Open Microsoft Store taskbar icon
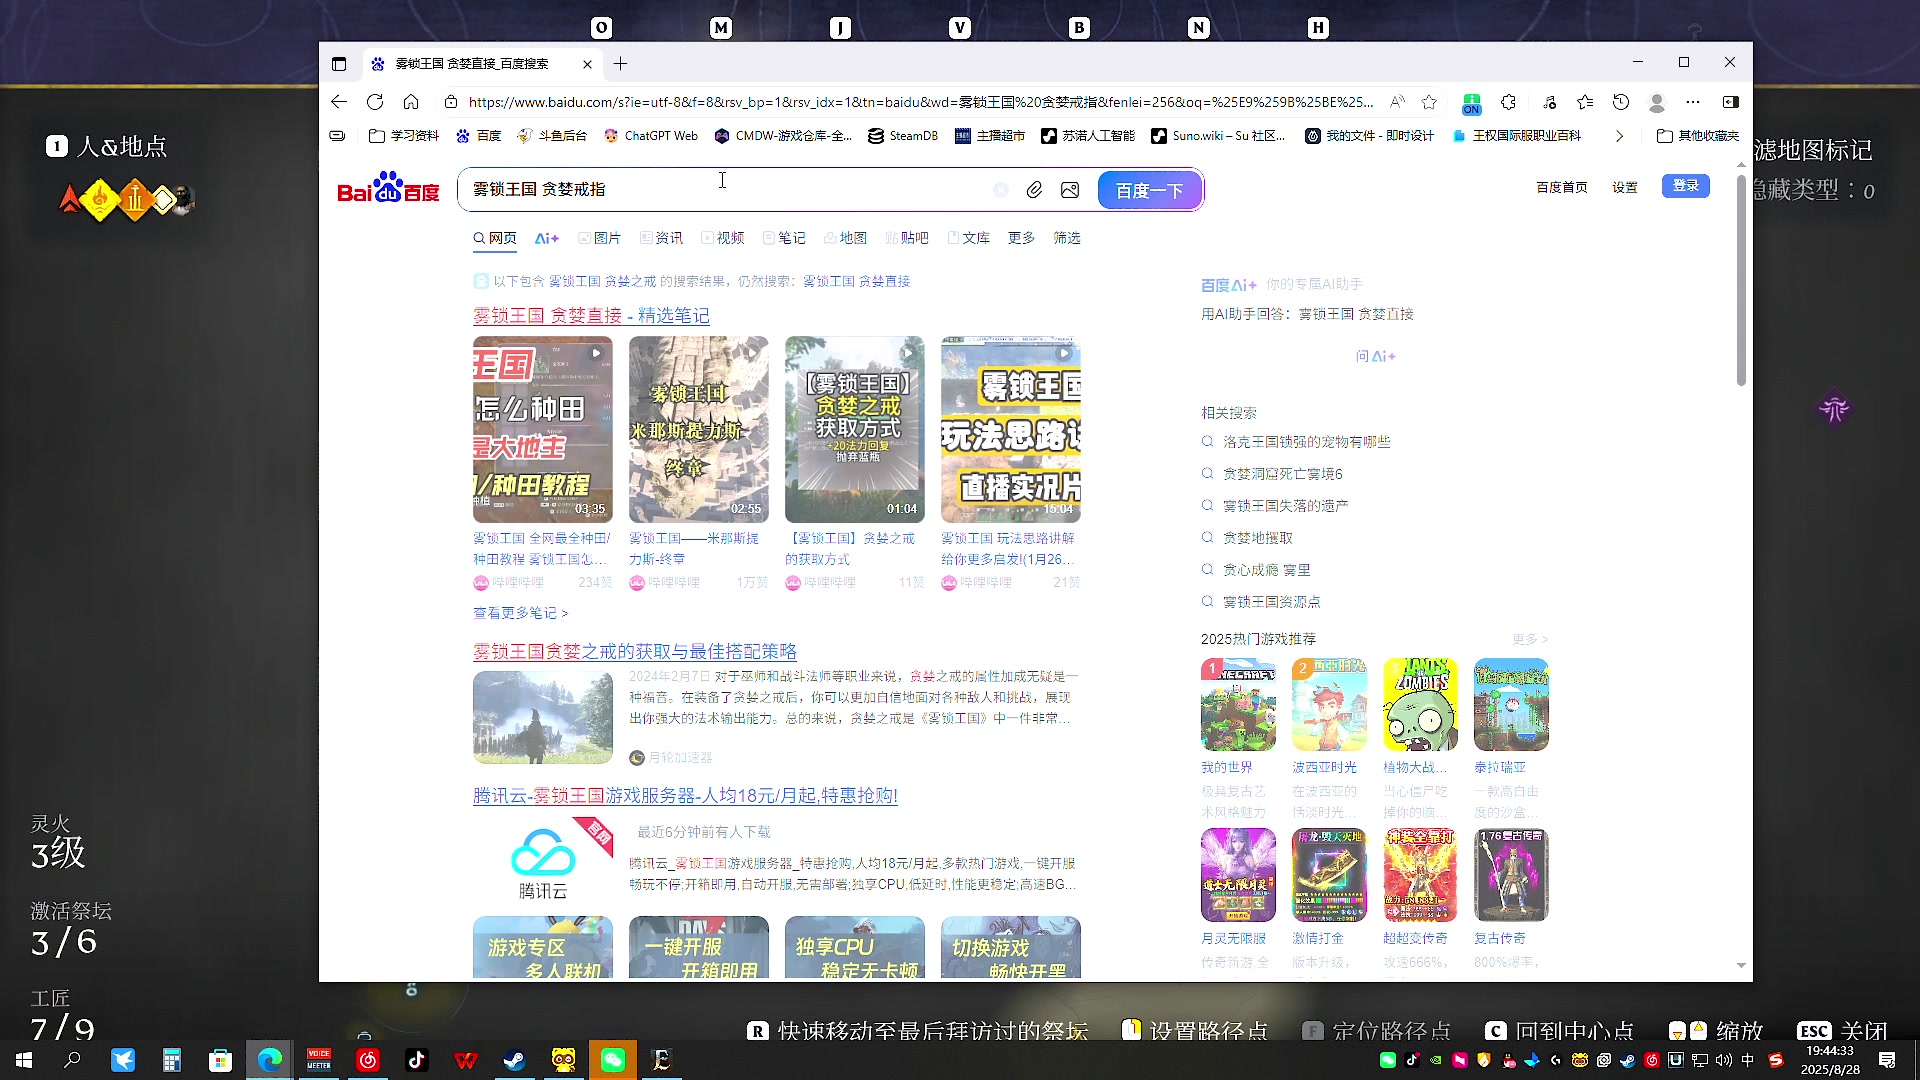The height and width of the screenshot is (1080, 1920). tap(221, 1060)
